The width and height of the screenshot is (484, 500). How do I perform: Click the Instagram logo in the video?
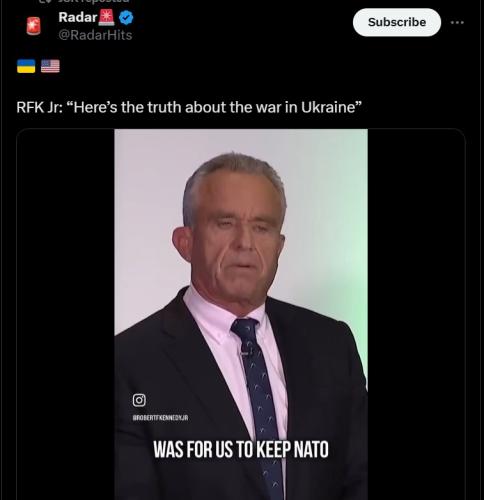point(139,400)
